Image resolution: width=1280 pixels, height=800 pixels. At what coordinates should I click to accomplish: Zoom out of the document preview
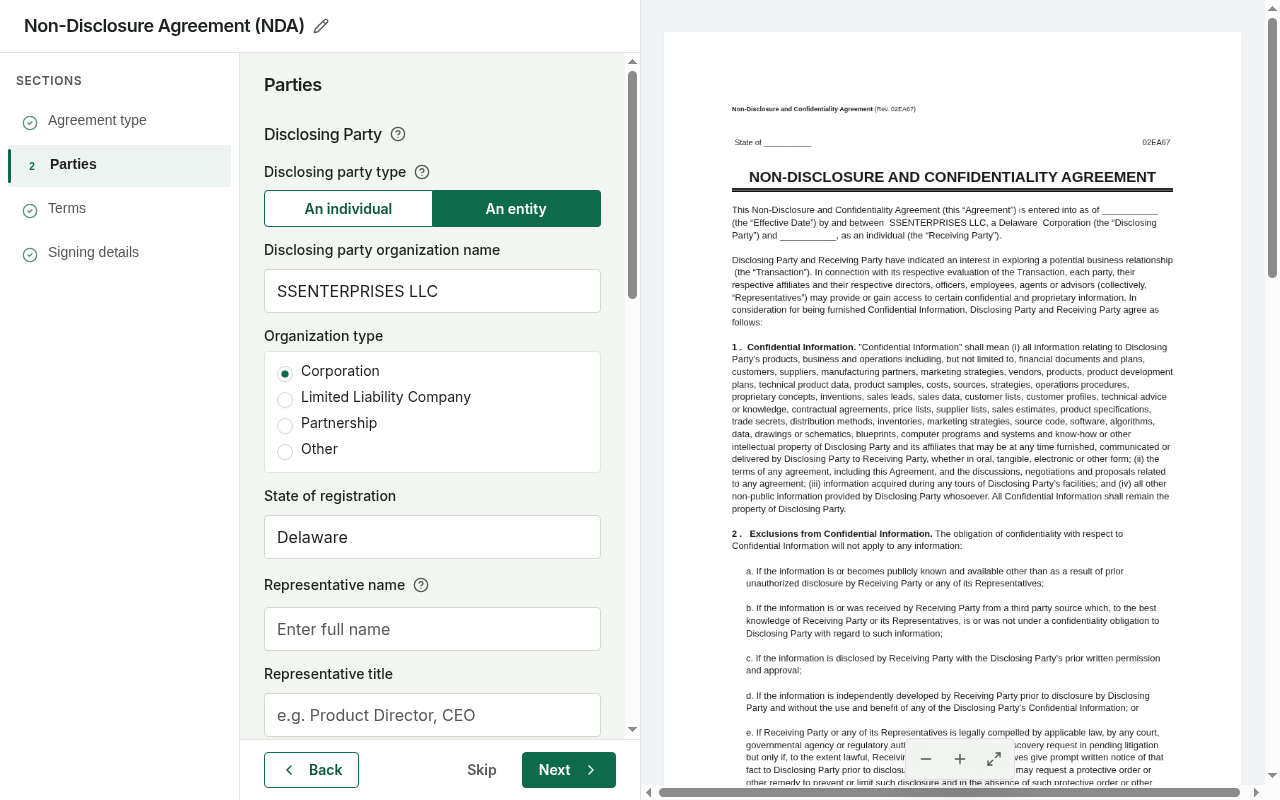[926, 759]
